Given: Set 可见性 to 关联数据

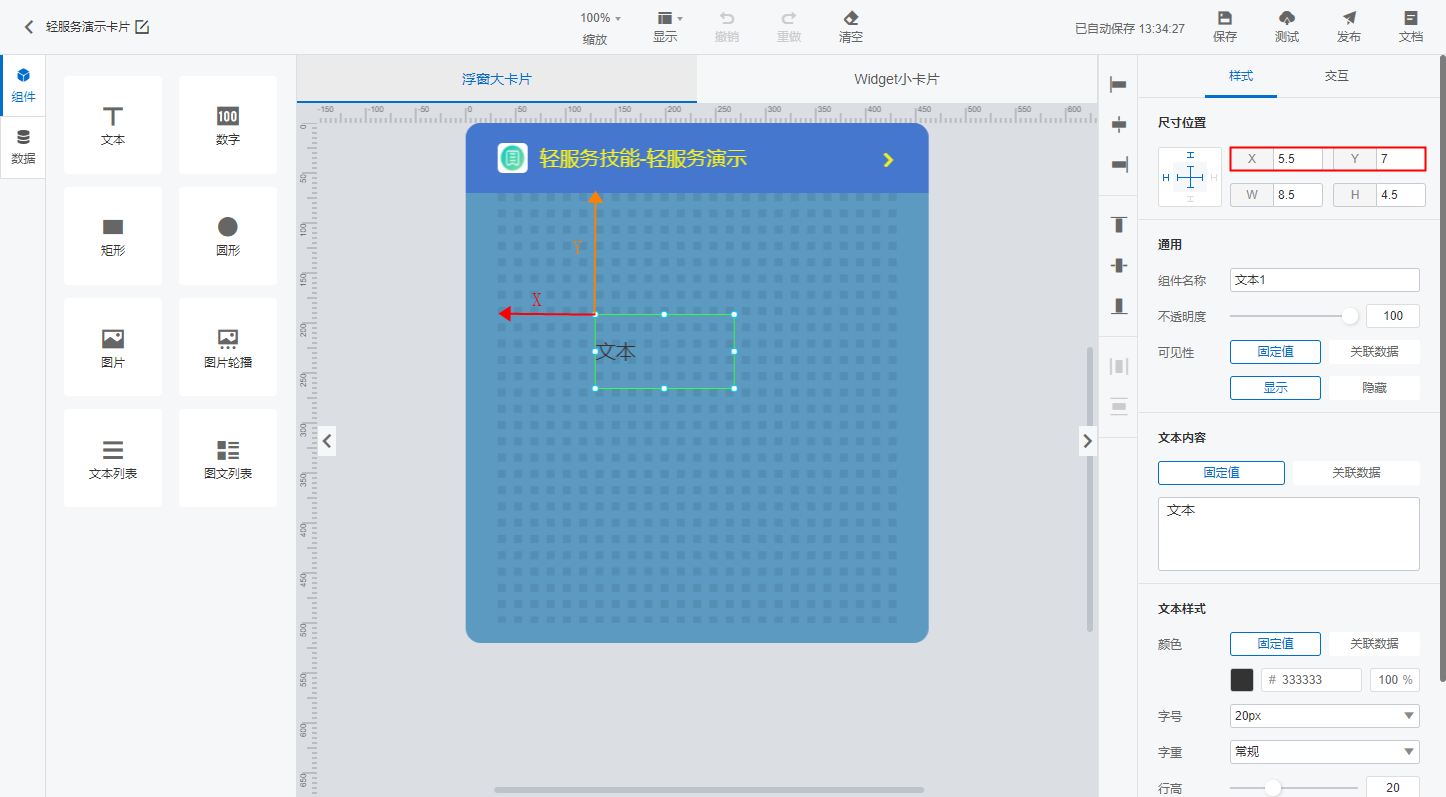Looking at the screenshot, I should [1373, 352].
